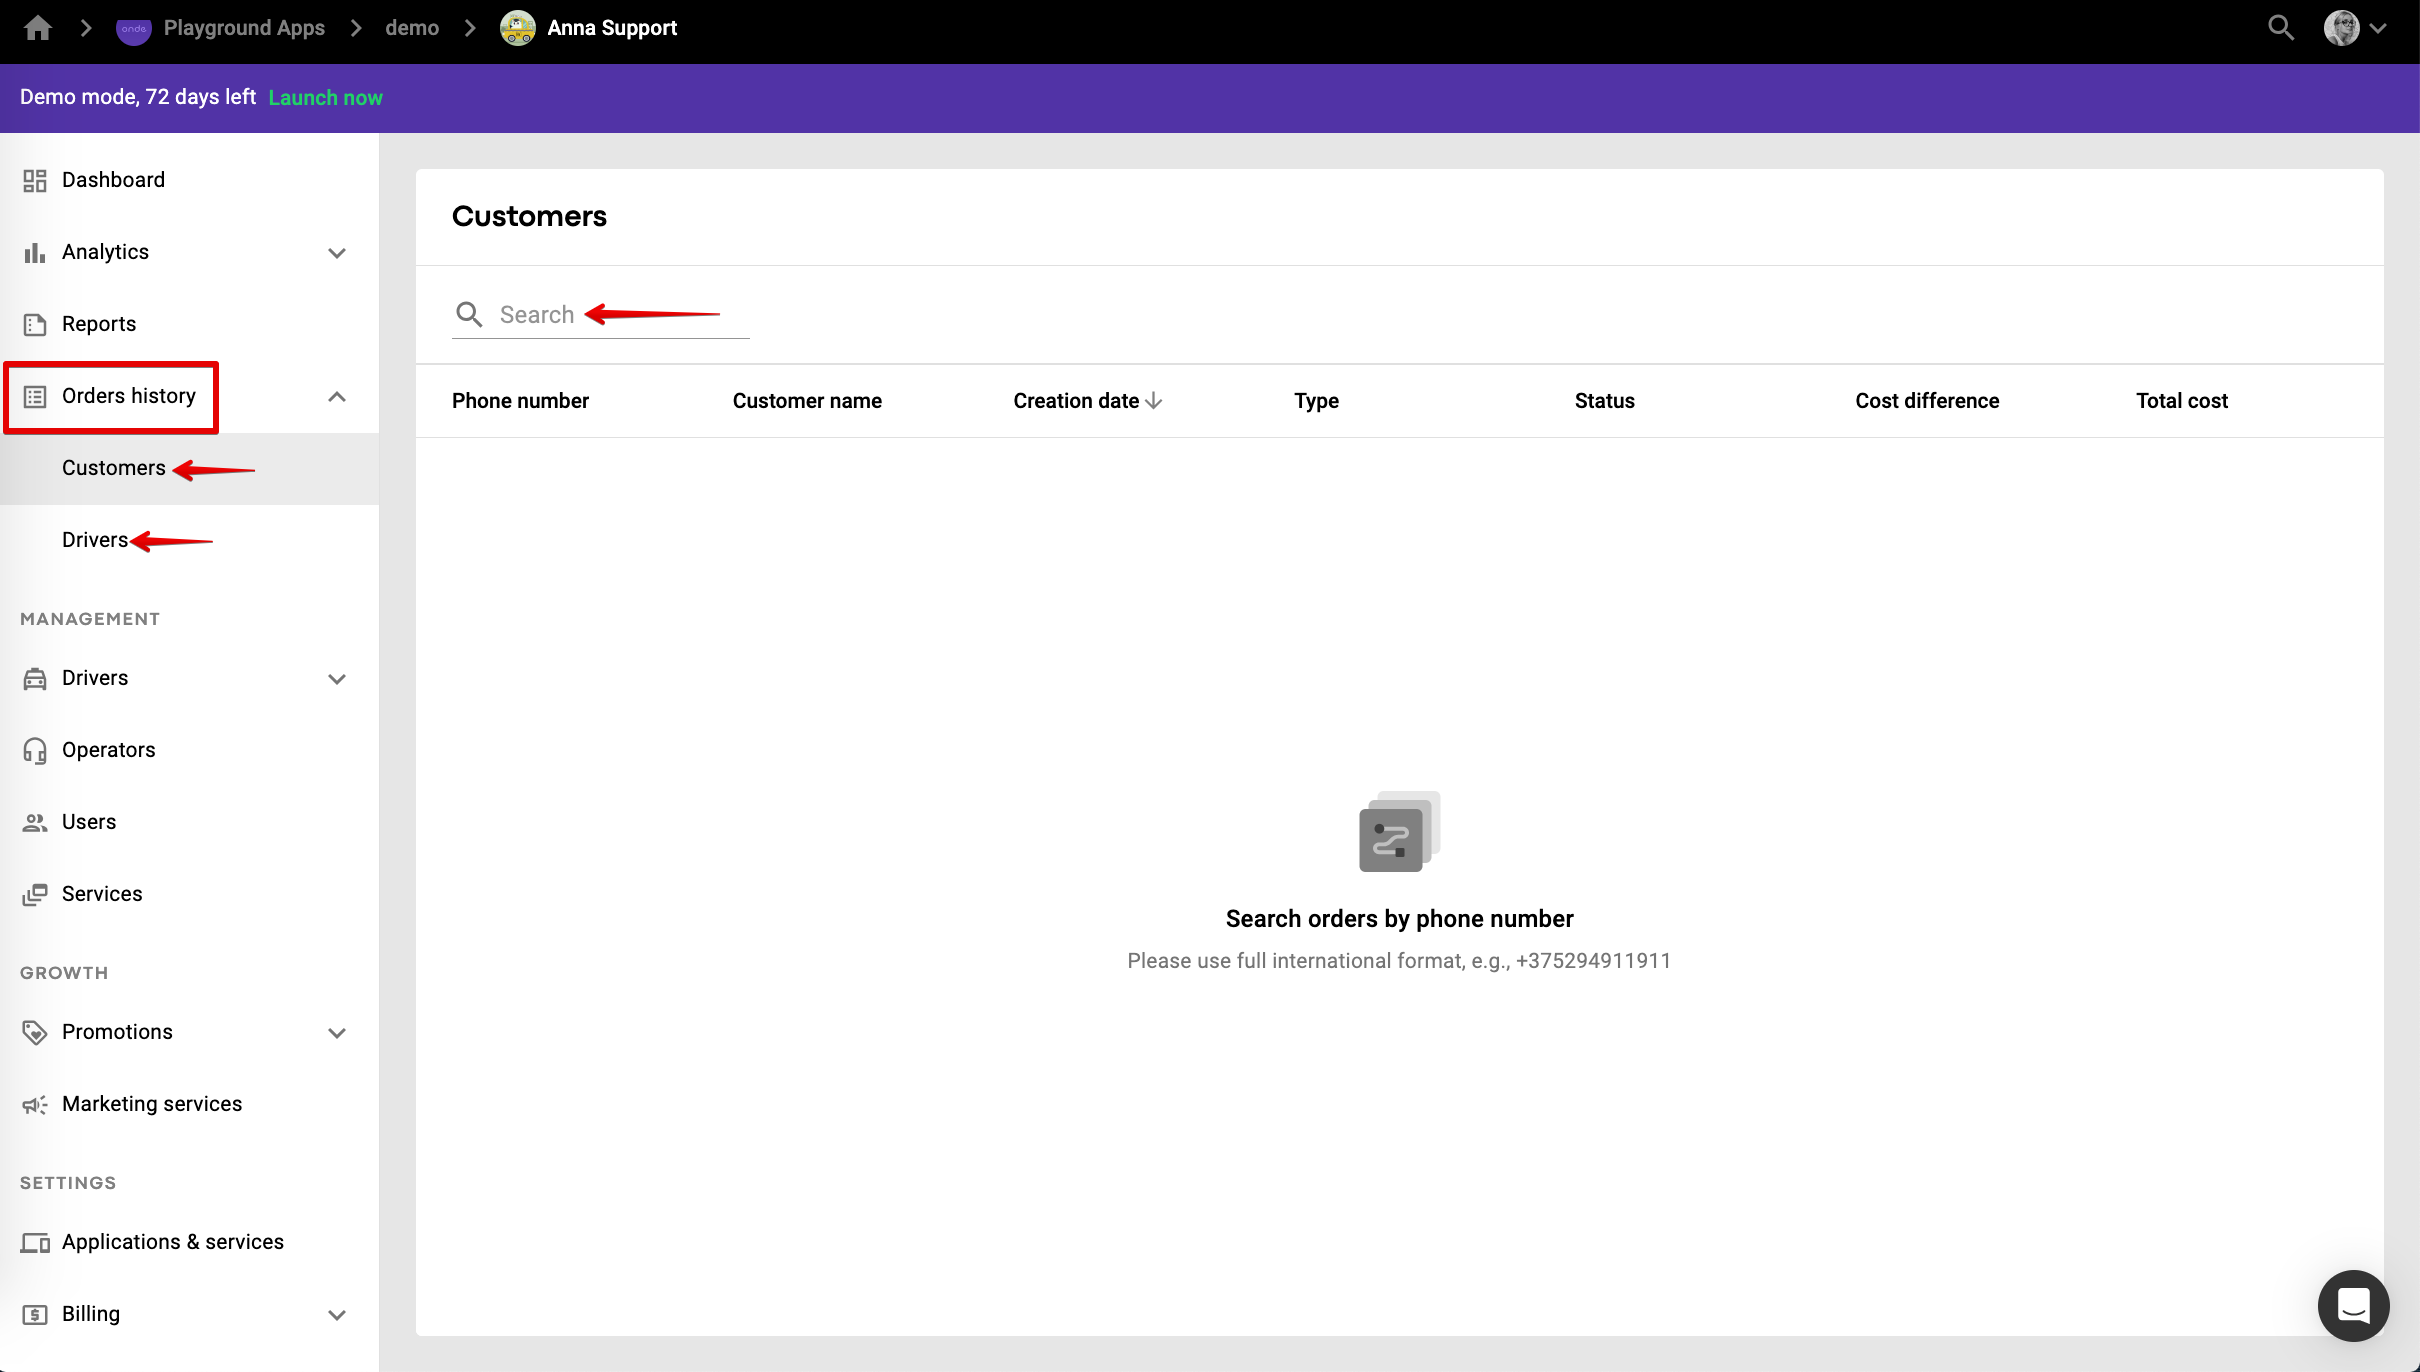Open Playground Apps breadcrumb link
Screen dimensions: 2420x1372
(x=243, y=28)
